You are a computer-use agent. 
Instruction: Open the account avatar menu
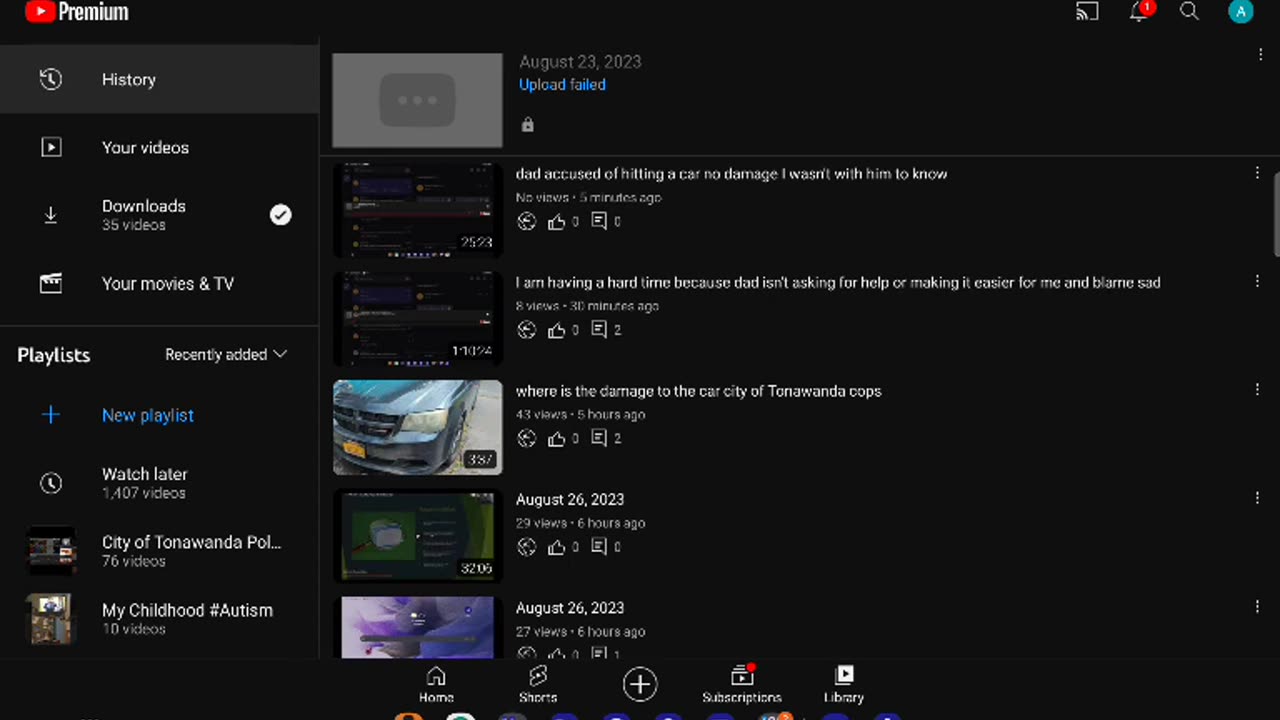coord(1241,12)
